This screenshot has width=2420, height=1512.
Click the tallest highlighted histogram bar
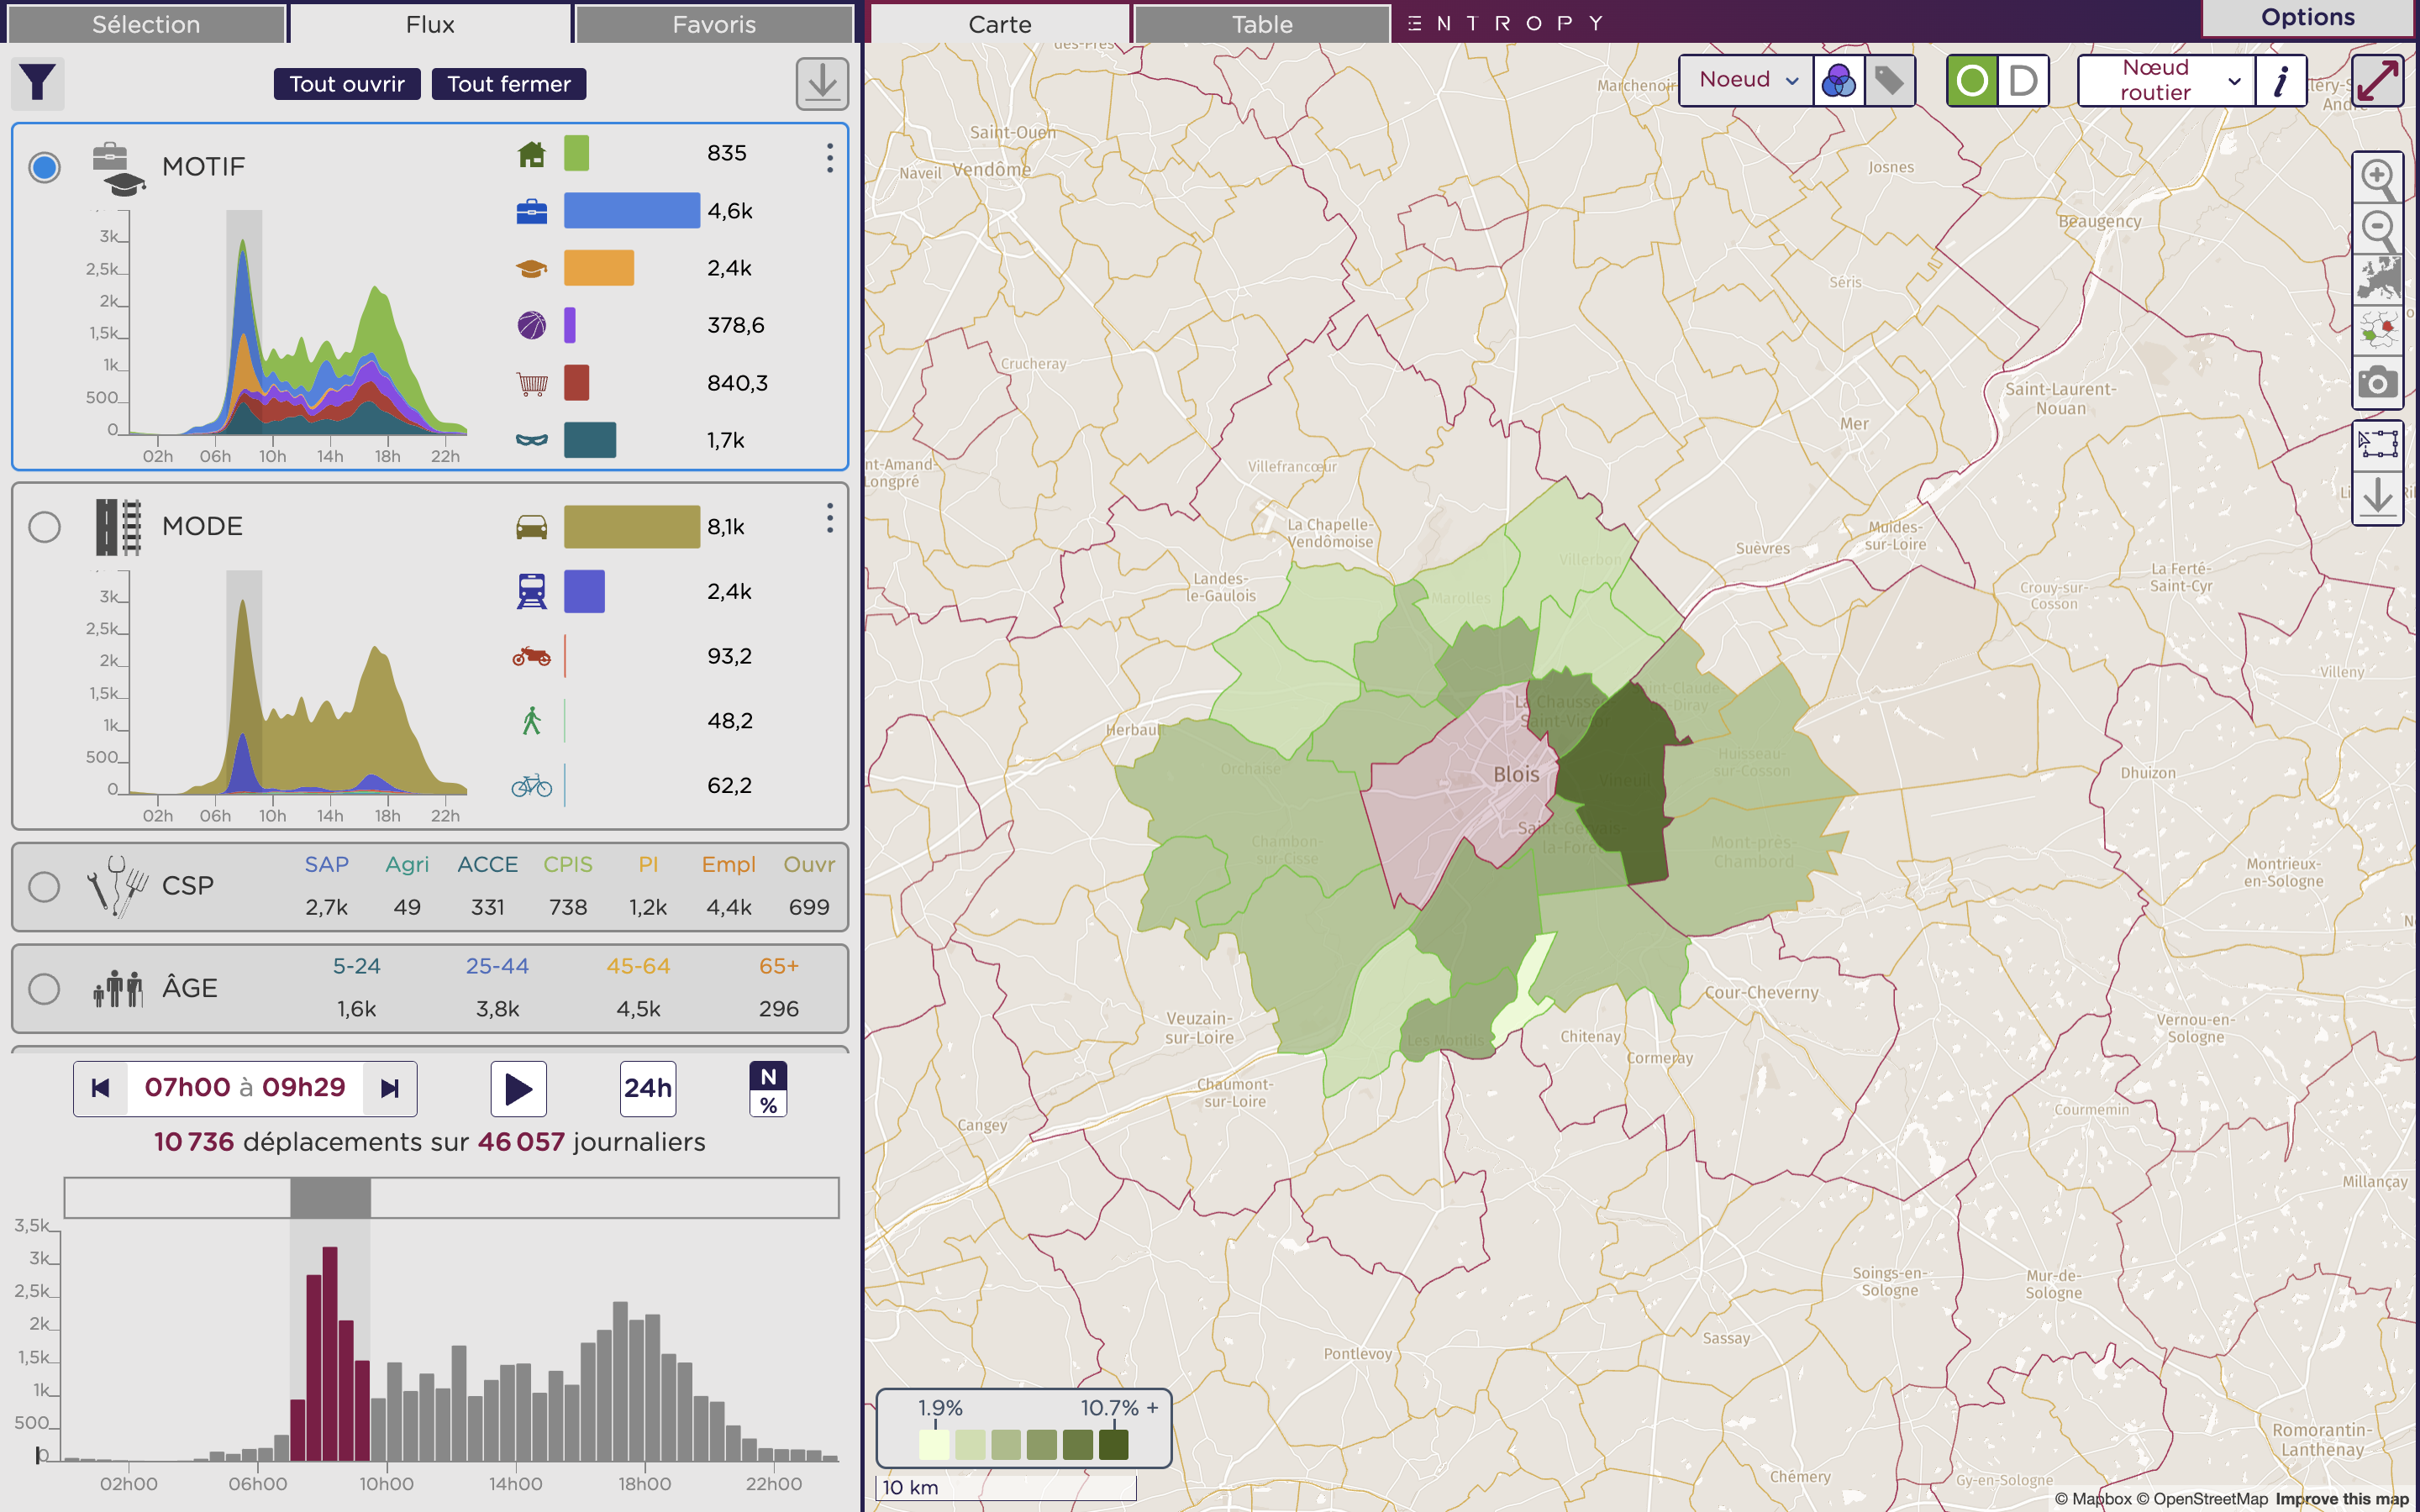(330, 1354)
